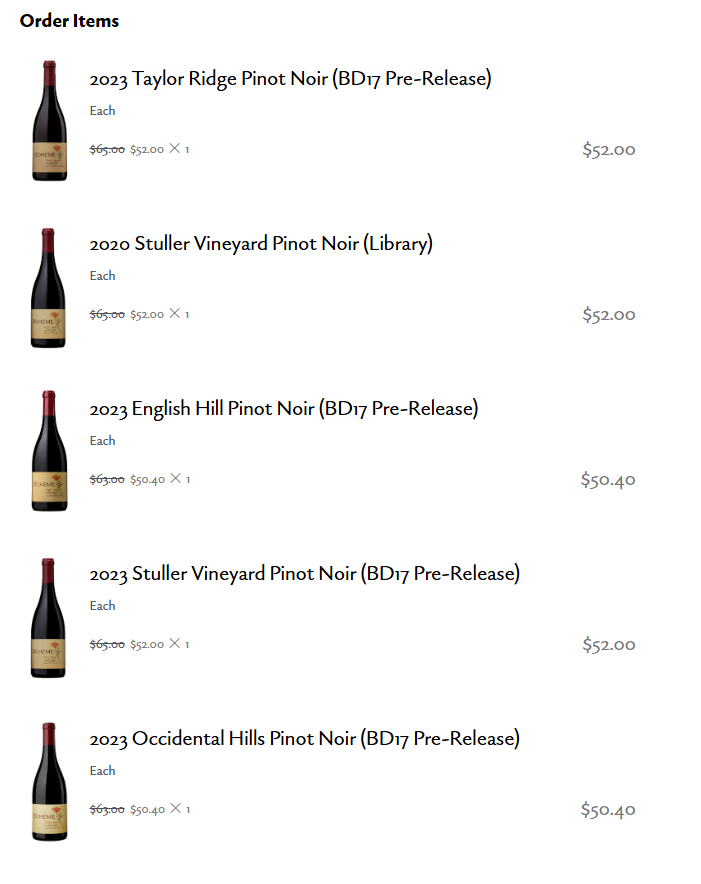Image resolution: width=701 pixels, height=884 pixels.
Task: Click the line total for 2023 Occidental Hills
Action: [608, 810]
